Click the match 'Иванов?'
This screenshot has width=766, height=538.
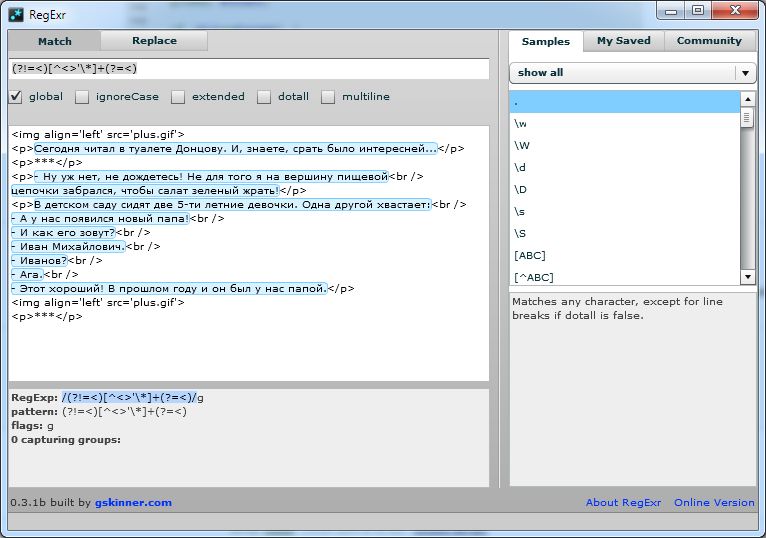point(39,260)
